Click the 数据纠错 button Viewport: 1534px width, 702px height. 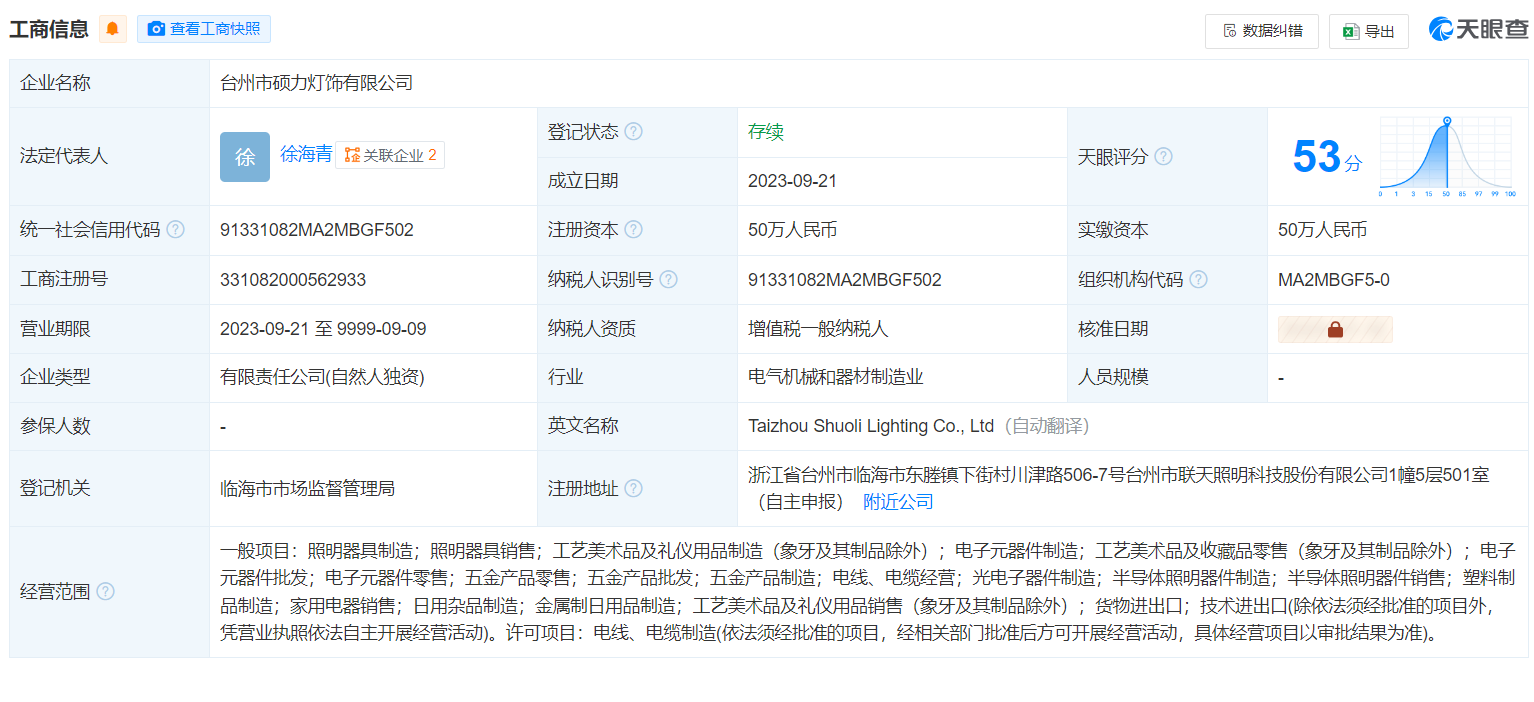click(x=1262, y=31)
